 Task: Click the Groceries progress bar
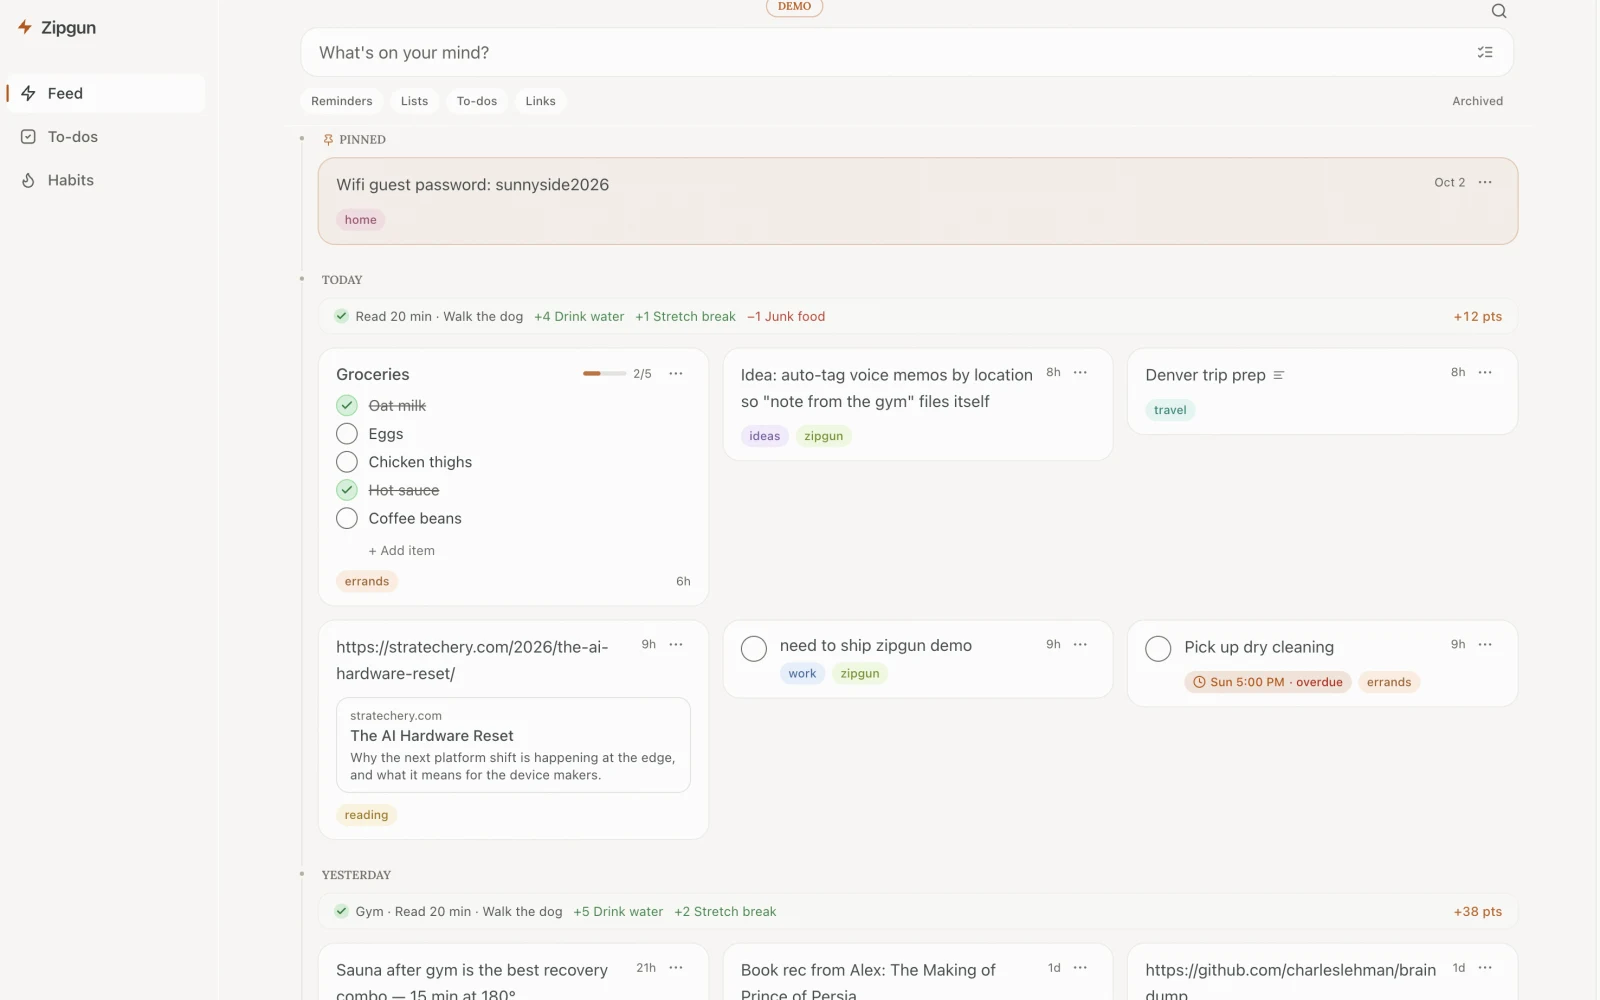tap(604, 373)
